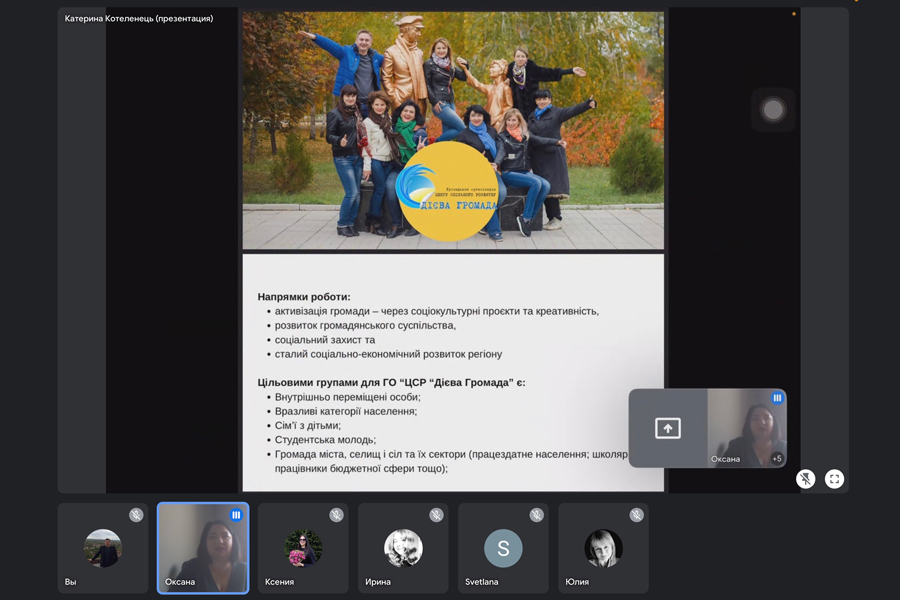900x600 pixels.
Task: Click Ксения's profile picture with flowers
Action: (x=303, y=548)
